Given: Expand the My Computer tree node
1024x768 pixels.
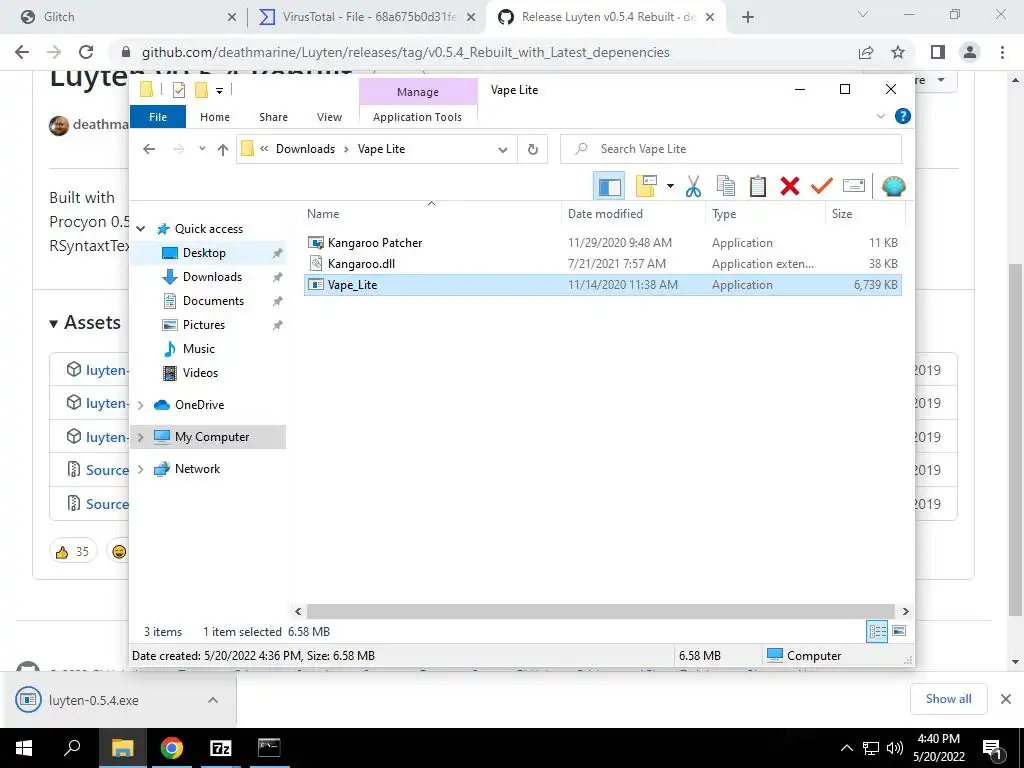Looking at the screenshot, I should tap(140, 437).
